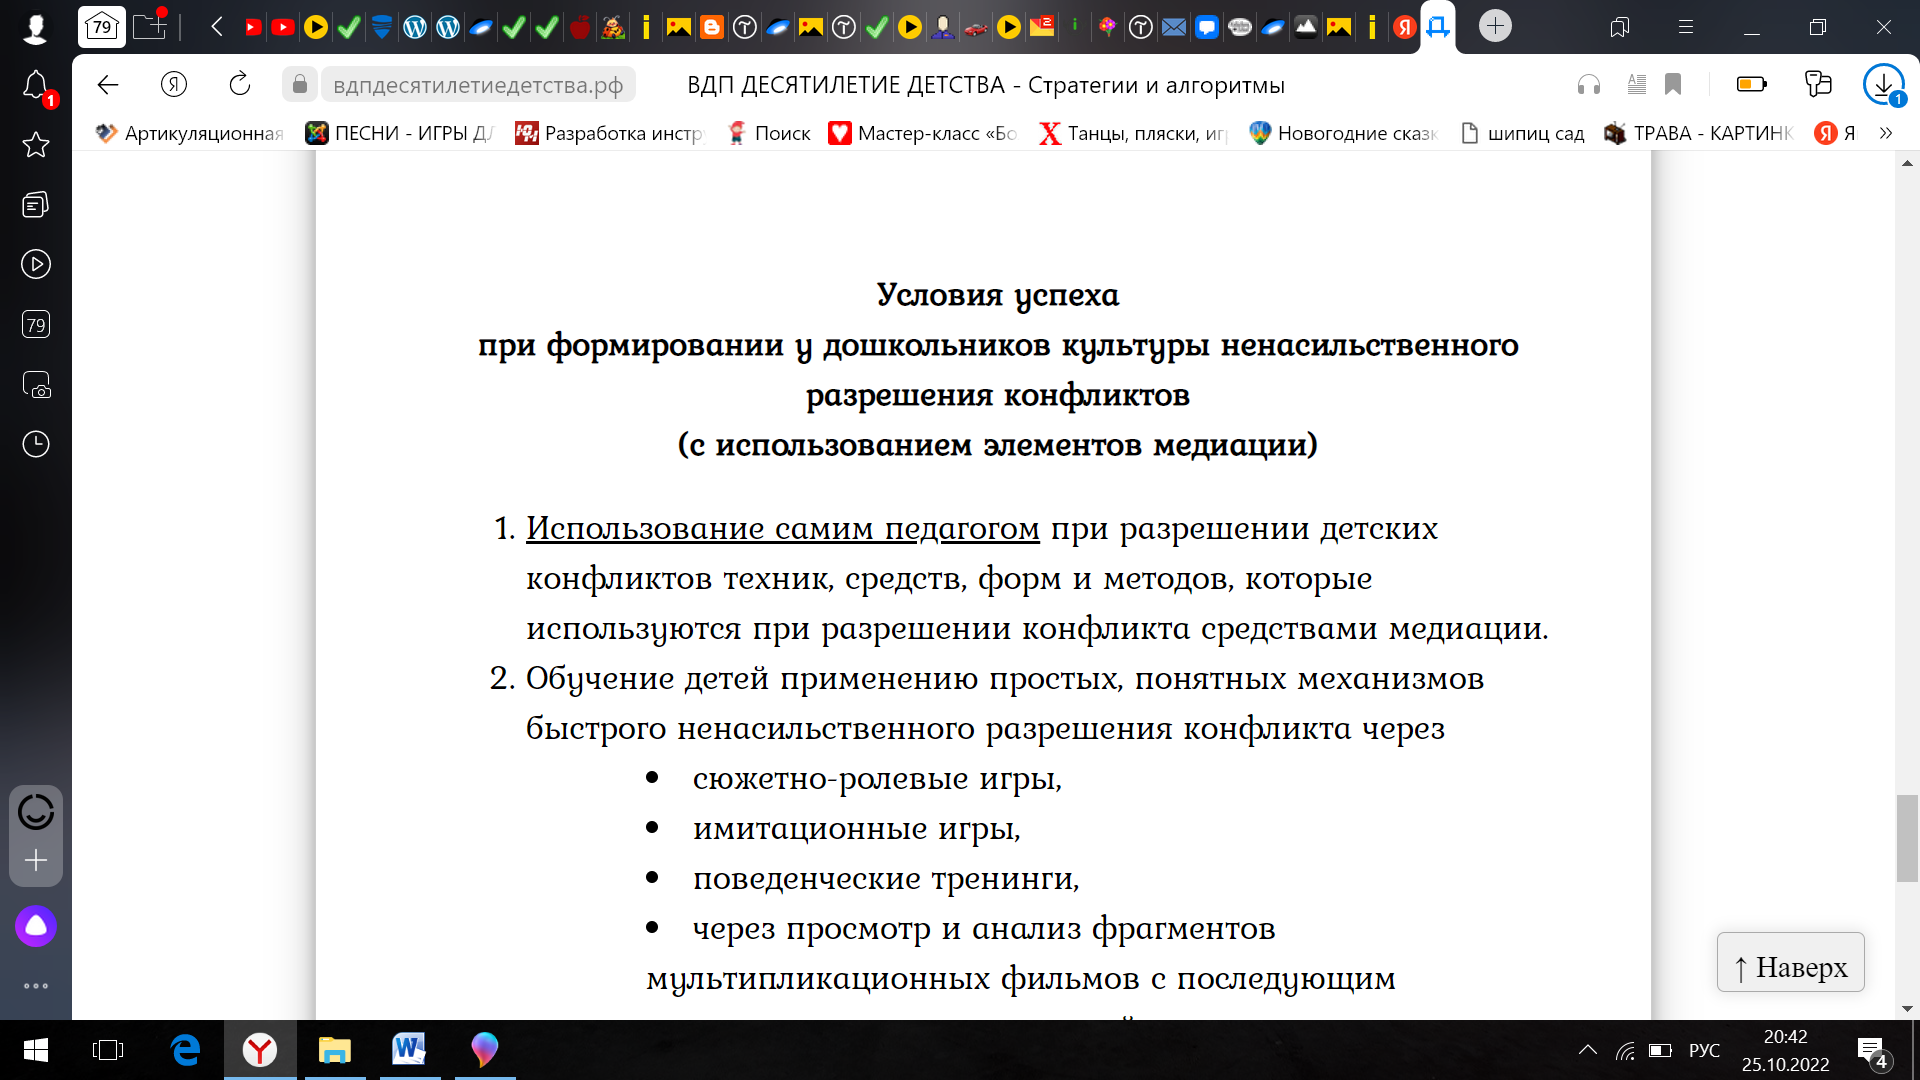Open browser main menu hamburger
This screenshot has width=1920, height=1080.
tap(1686, 27)
